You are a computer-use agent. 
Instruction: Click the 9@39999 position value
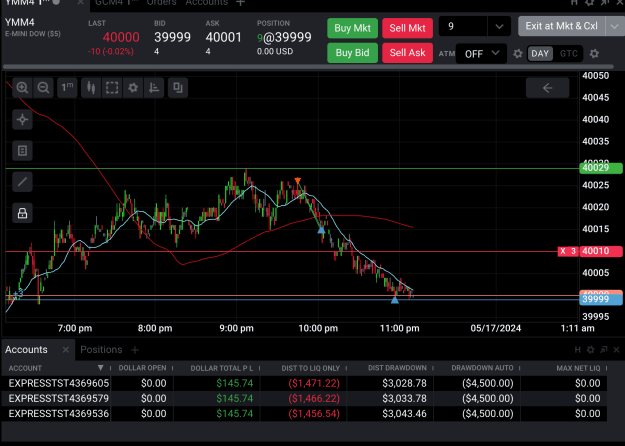click(x=284, y=37)
